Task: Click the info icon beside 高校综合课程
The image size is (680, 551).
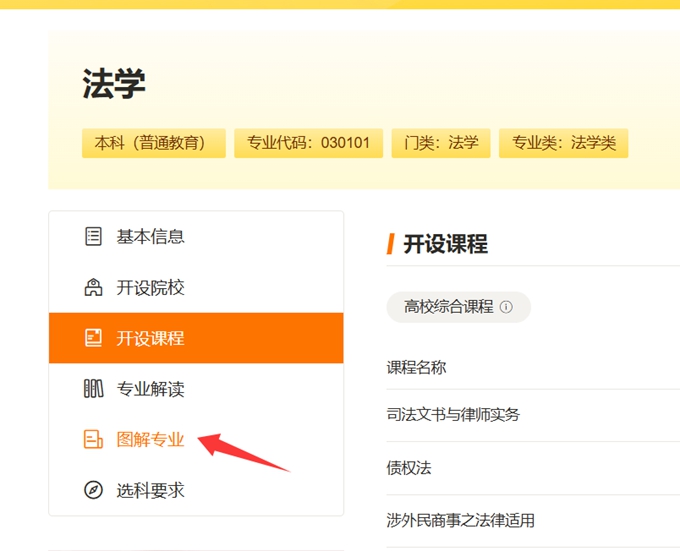Action: 506,307
